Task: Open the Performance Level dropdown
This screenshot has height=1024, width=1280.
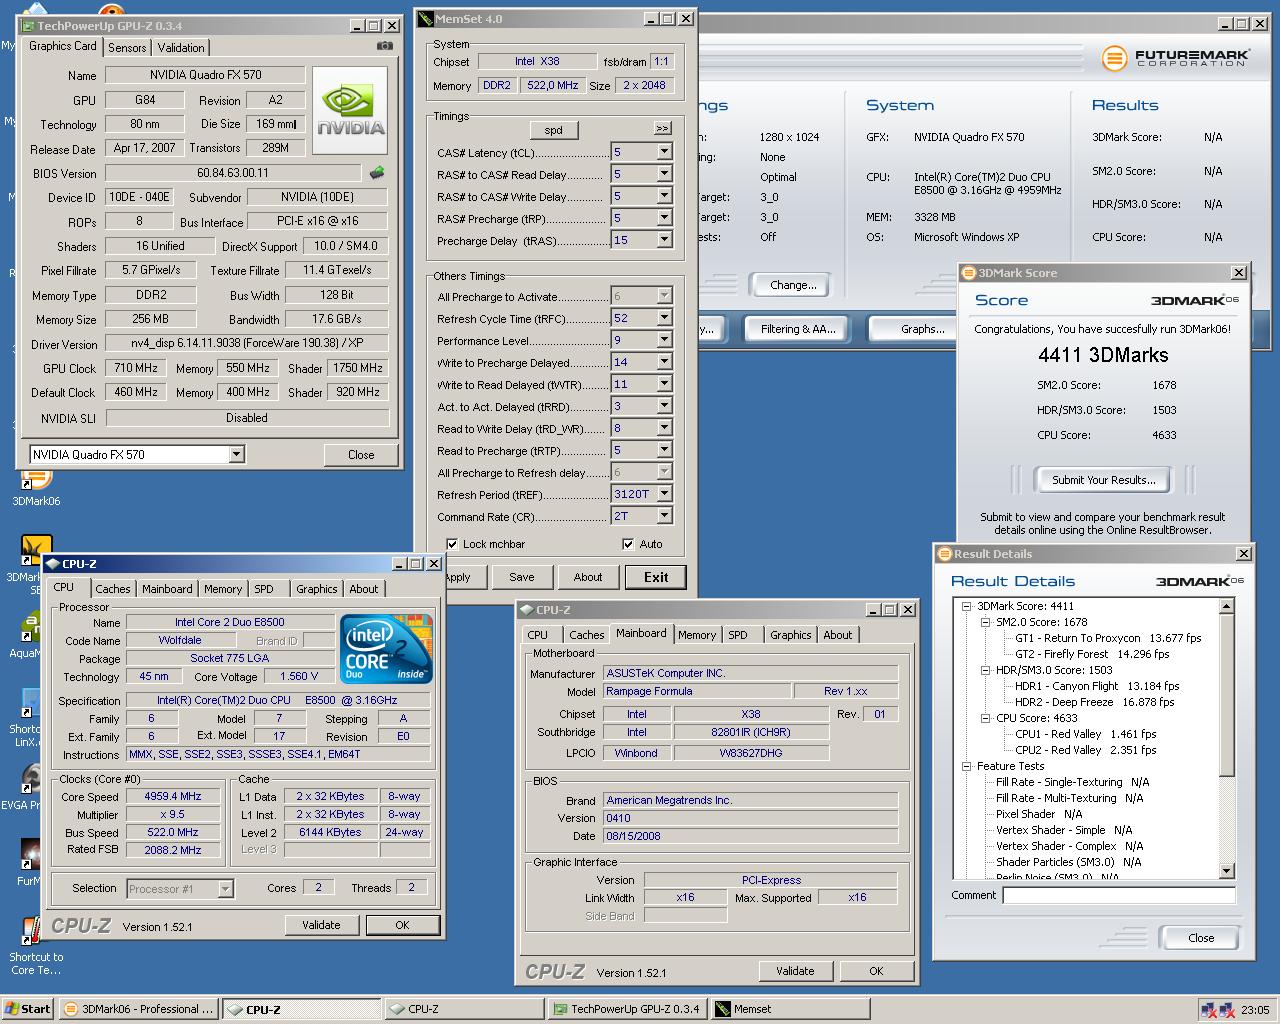Action: pos(664,340)
